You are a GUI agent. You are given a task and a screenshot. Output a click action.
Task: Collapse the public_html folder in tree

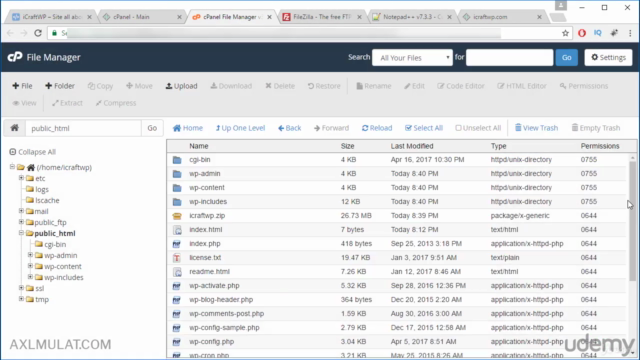point(21,233)
